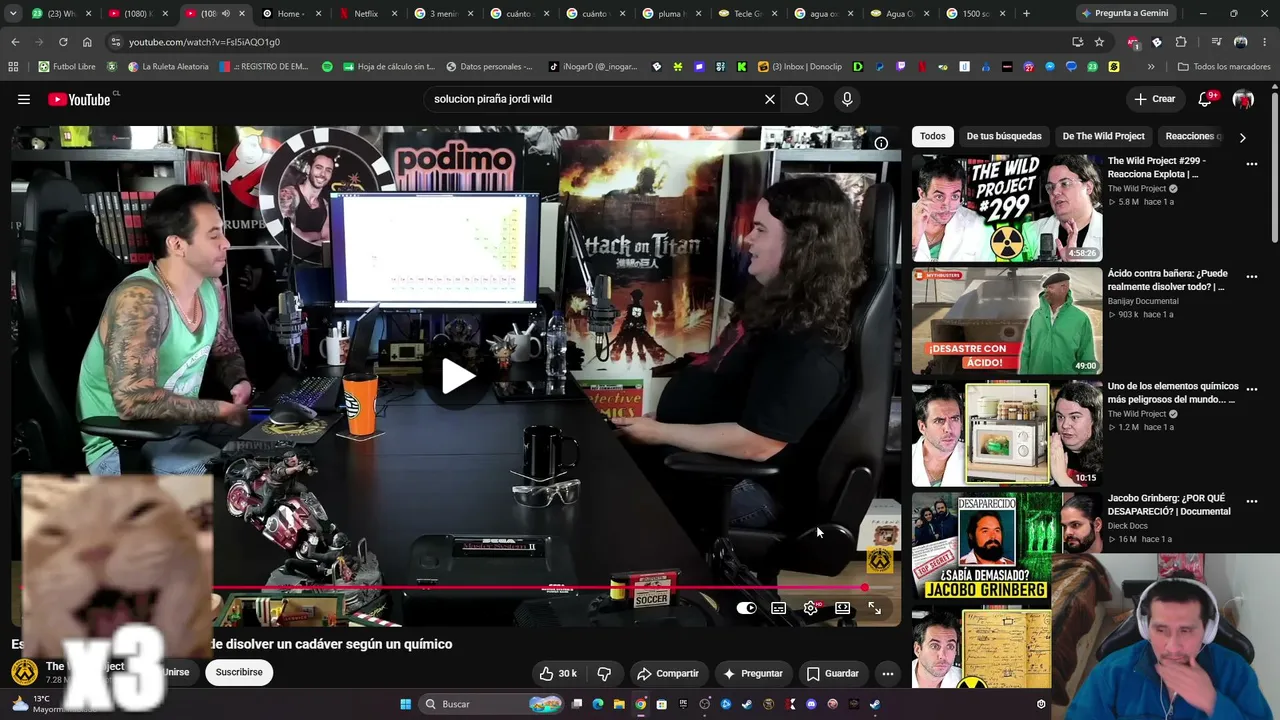Go to the YouTube home logo
Viewport: 1280px width, 720px height.
tap(79, 99)
